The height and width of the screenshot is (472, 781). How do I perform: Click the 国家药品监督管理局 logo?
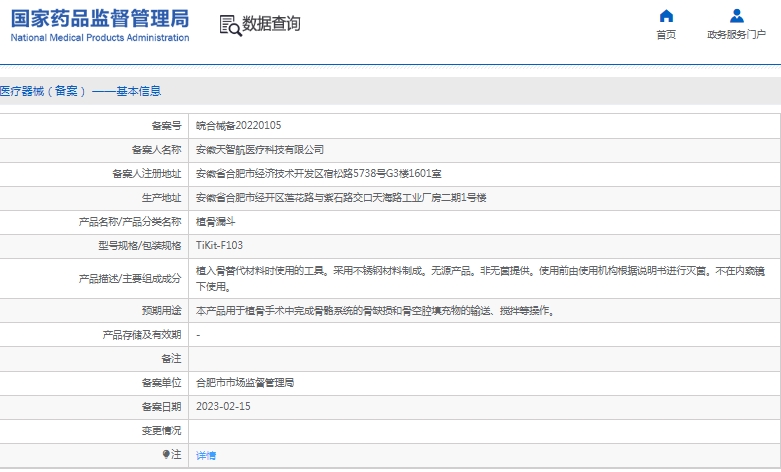tap(100, 19)
